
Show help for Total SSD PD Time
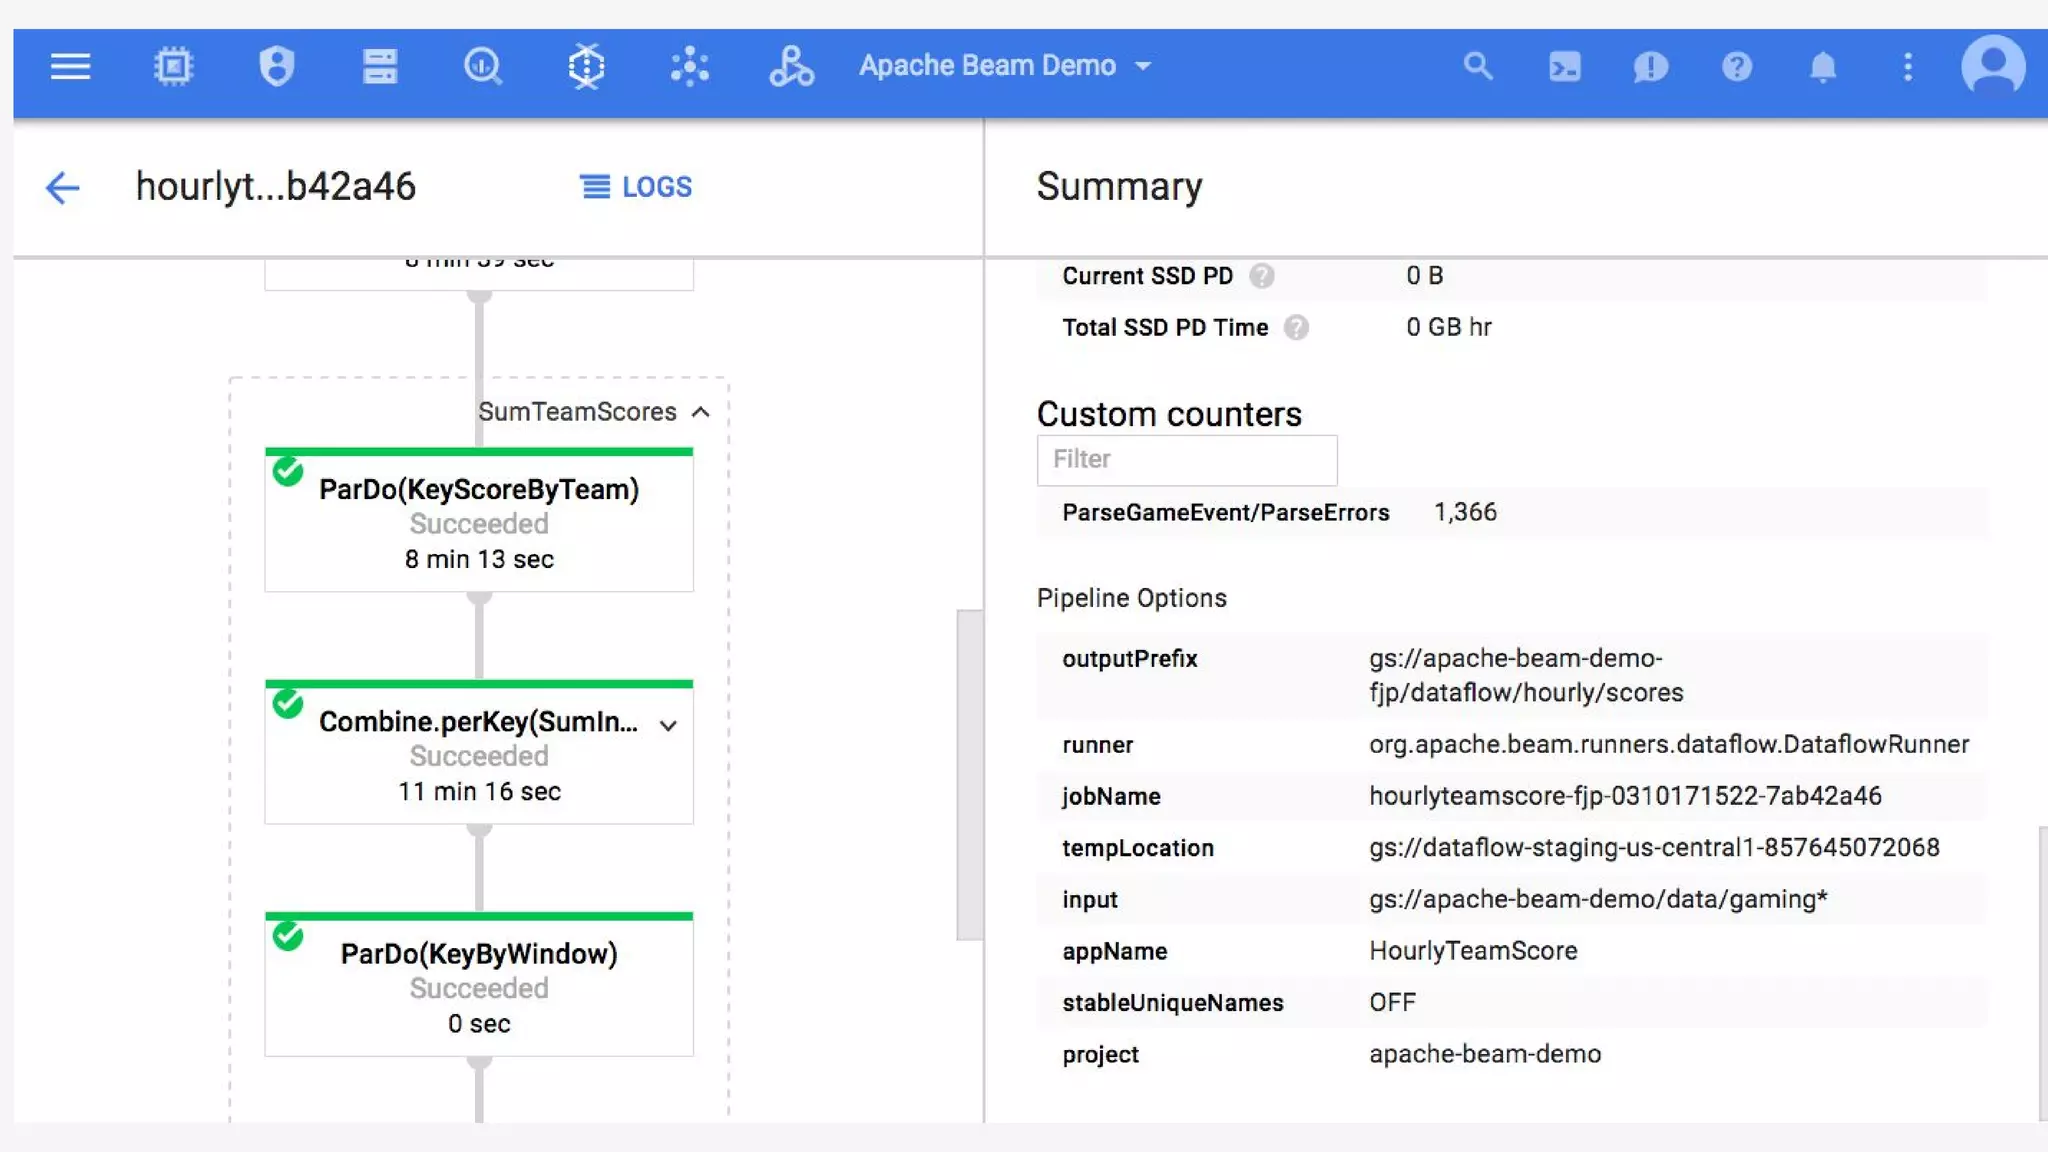[x=1296, y=328]
